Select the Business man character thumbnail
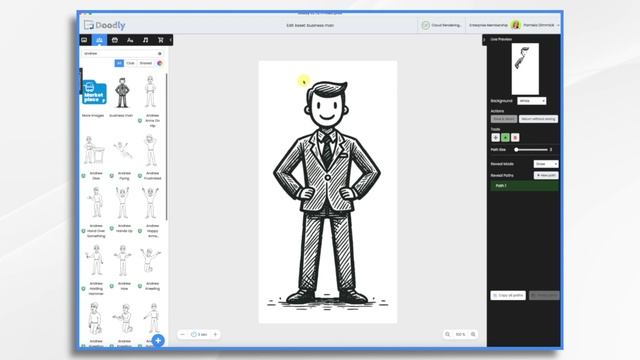 (122, 93)
